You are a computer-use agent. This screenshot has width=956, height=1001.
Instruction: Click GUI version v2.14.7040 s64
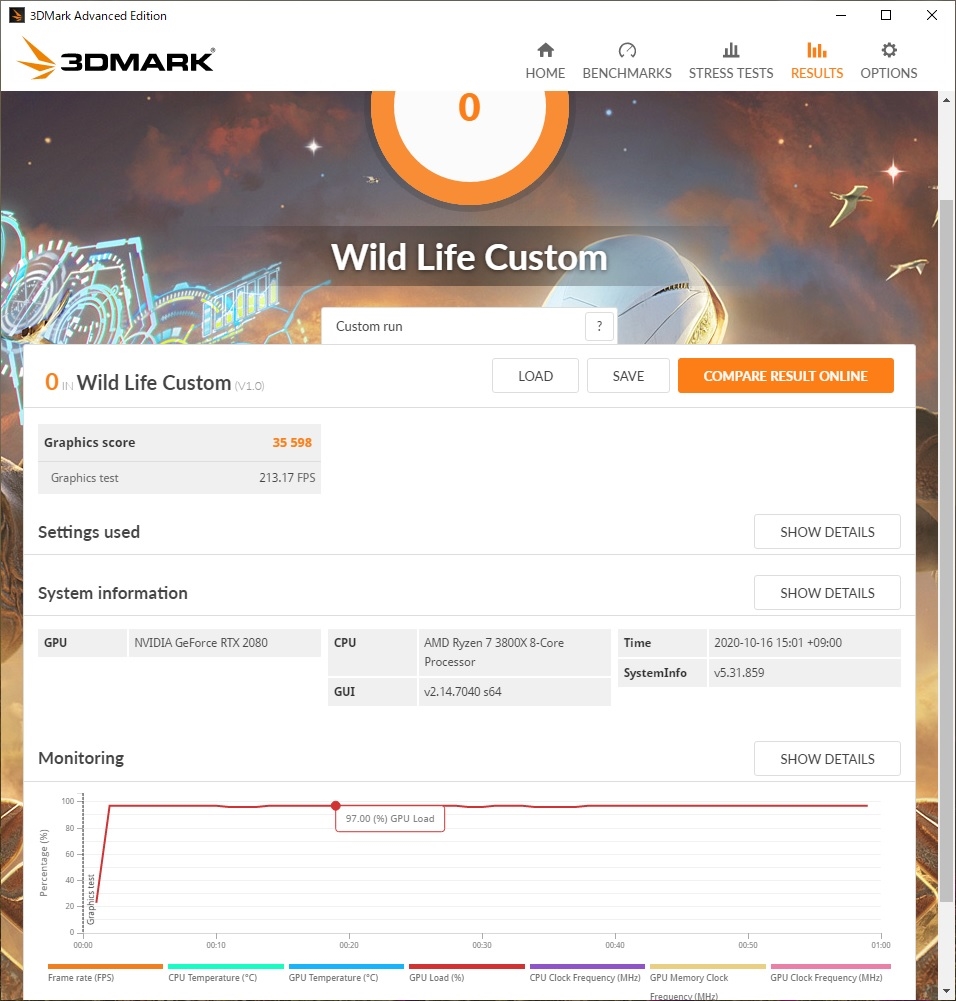463,692
